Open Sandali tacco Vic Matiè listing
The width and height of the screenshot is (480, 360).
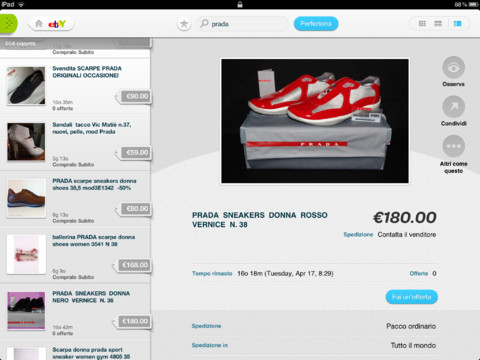[x=75, y=143]
